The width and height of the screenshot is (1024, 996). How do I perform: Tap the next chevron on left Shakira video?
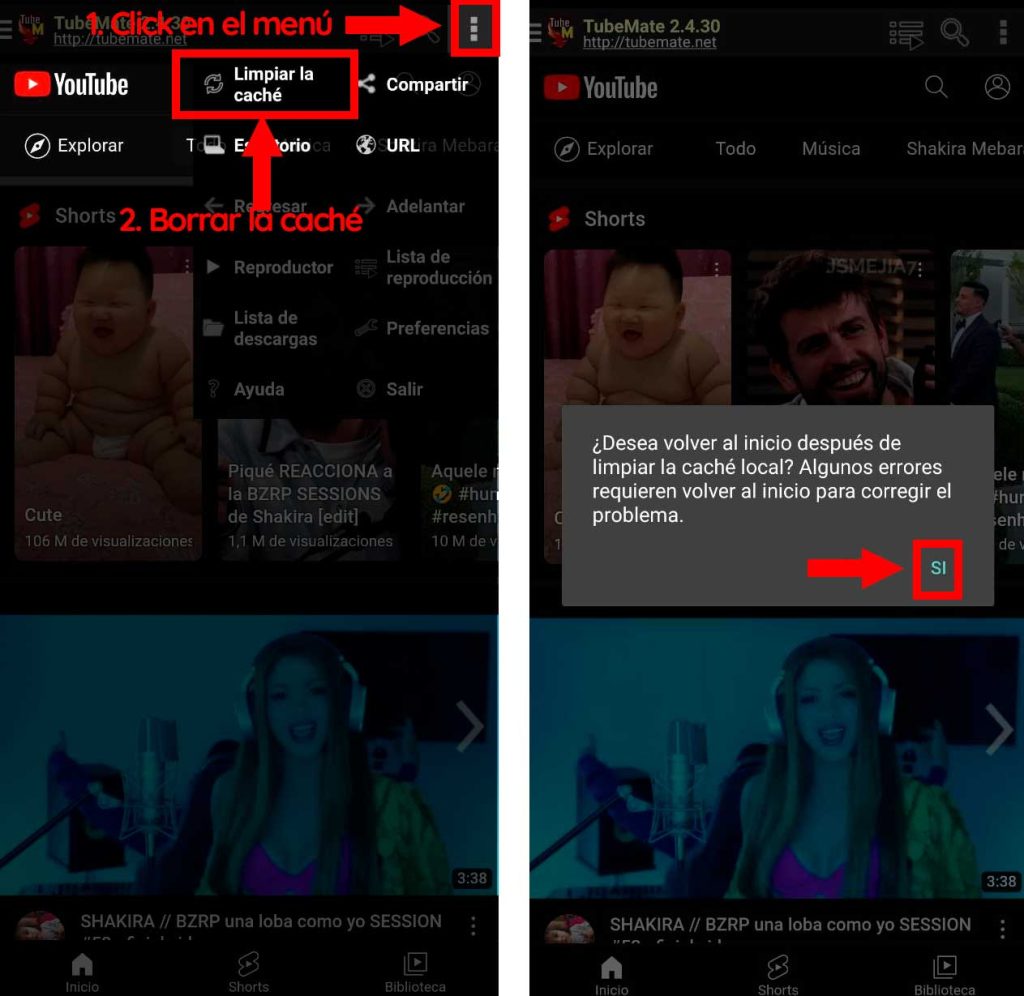click(470, 726)
